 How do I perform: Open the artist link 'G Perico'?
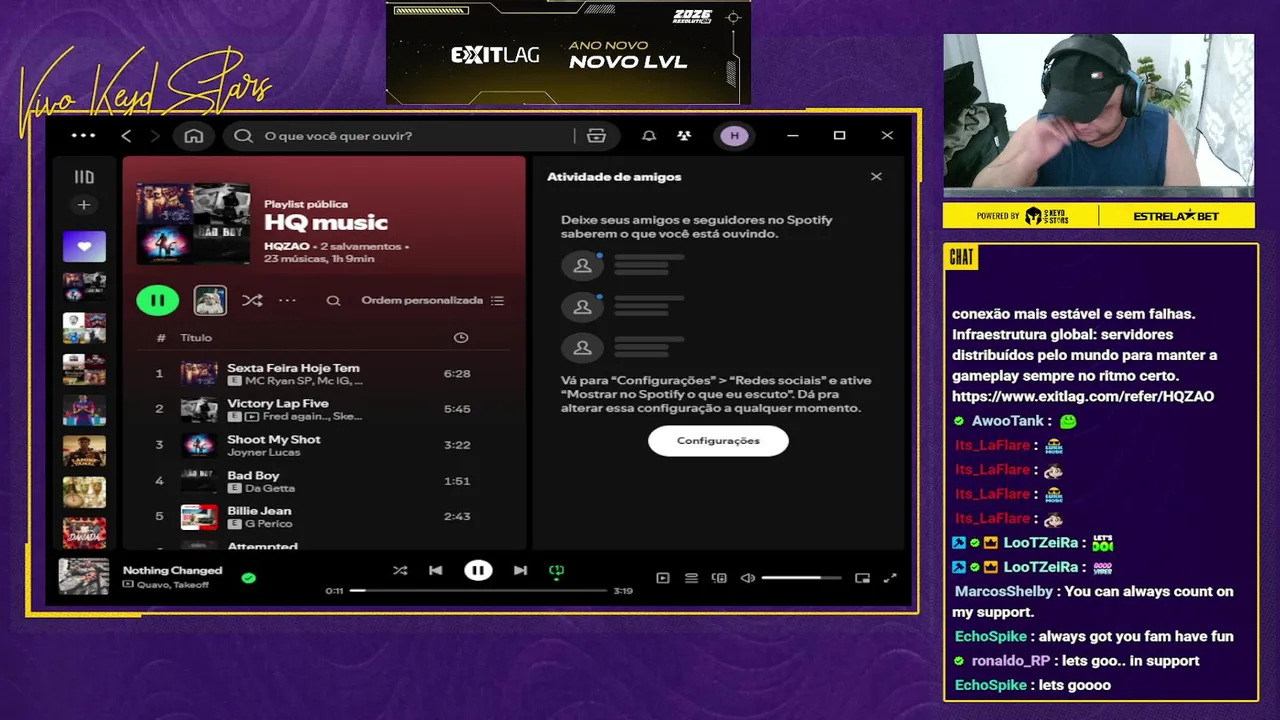(x=269, y=524)
